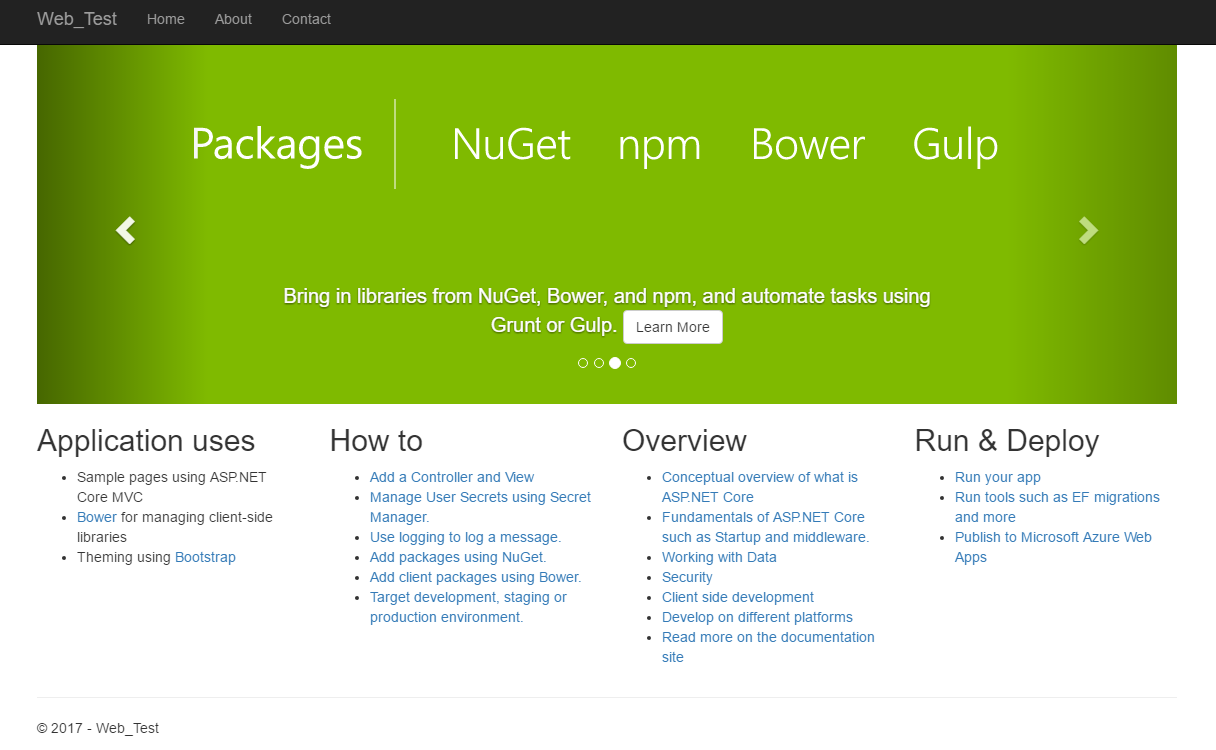1216x750 pixels.
Task: Open Use logging to log a message link
Action: [x=465, y=537]
